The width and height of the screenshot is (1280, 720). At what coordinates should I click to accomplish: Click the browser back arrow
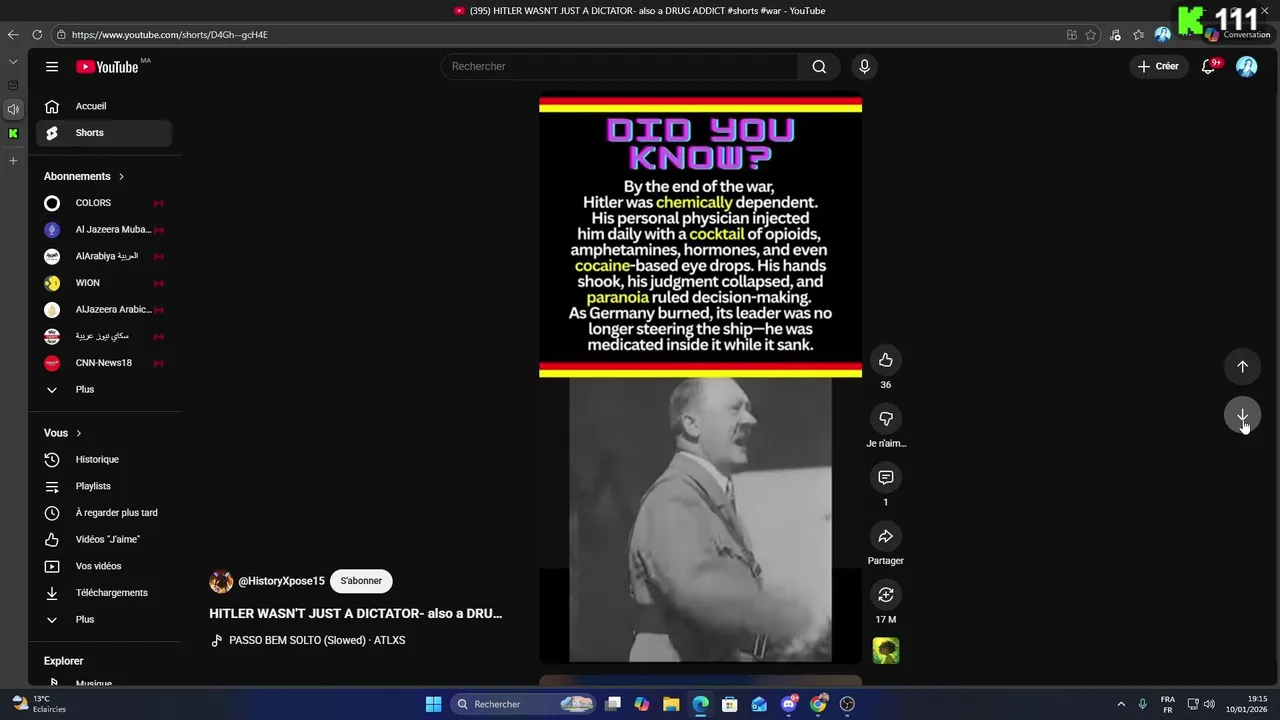13,34
